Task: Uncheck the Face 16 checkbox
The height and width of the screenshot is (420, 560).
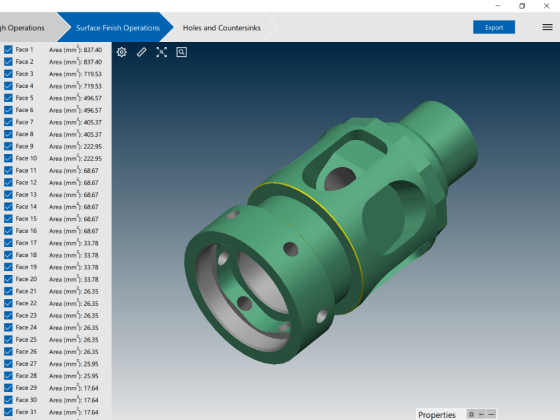Action: (x=8, y=231)
